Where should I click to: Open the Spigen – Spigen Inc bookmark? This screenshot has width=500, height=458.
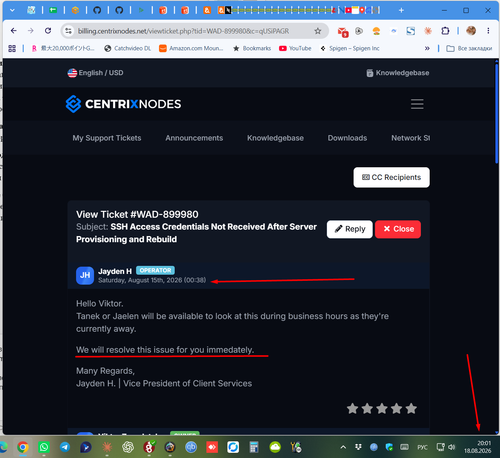point(350,48)
